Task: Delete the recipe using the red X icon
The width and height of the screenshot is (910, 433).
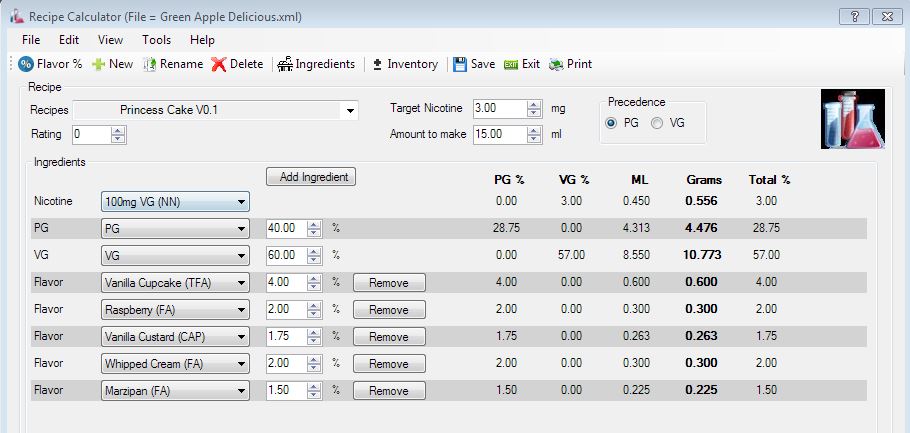Action: (x=219, y=64)
